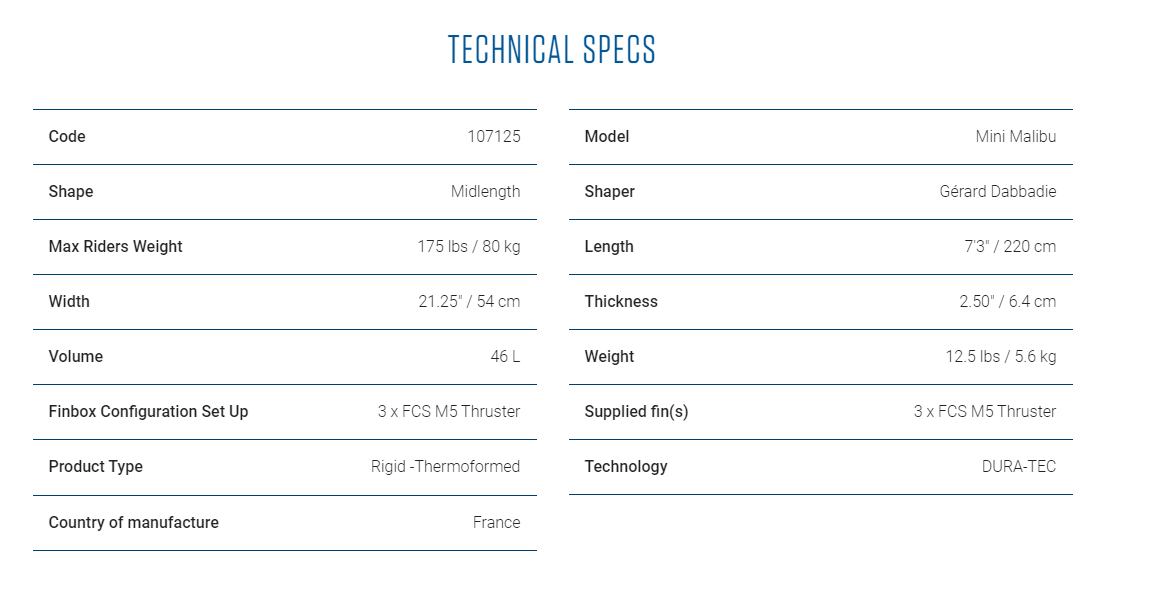Select the product code 107125
Image resolution: width=1162 pixels, height=604 pixels.
494,136
